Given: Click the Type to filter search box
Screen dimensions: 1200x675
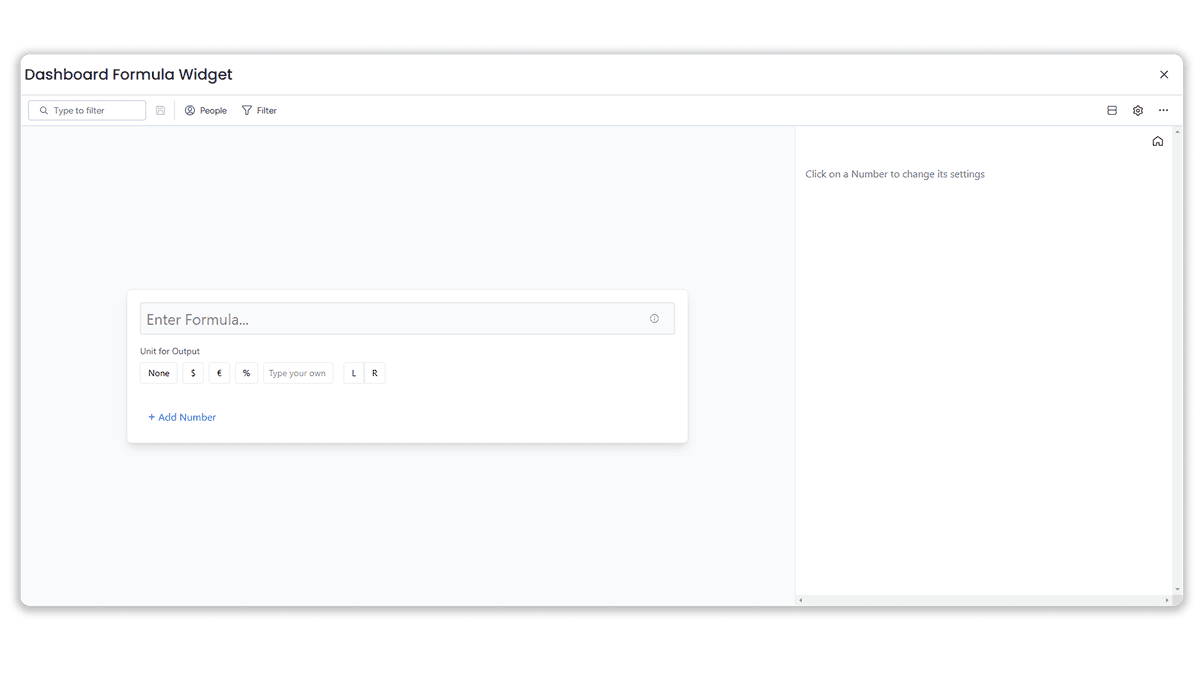Looking at the screenshot, I should [86, 110].
